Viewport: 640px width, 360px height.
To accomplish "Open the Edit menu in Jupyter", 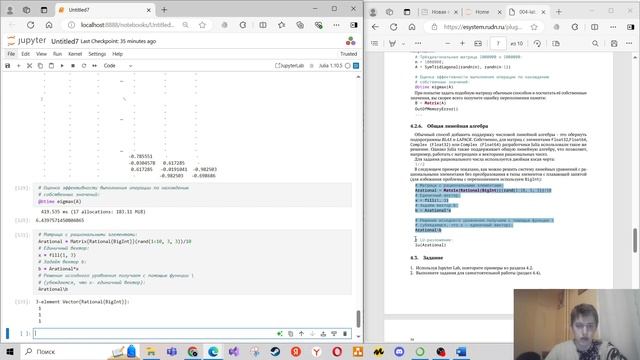I will (x=25, y=54).
